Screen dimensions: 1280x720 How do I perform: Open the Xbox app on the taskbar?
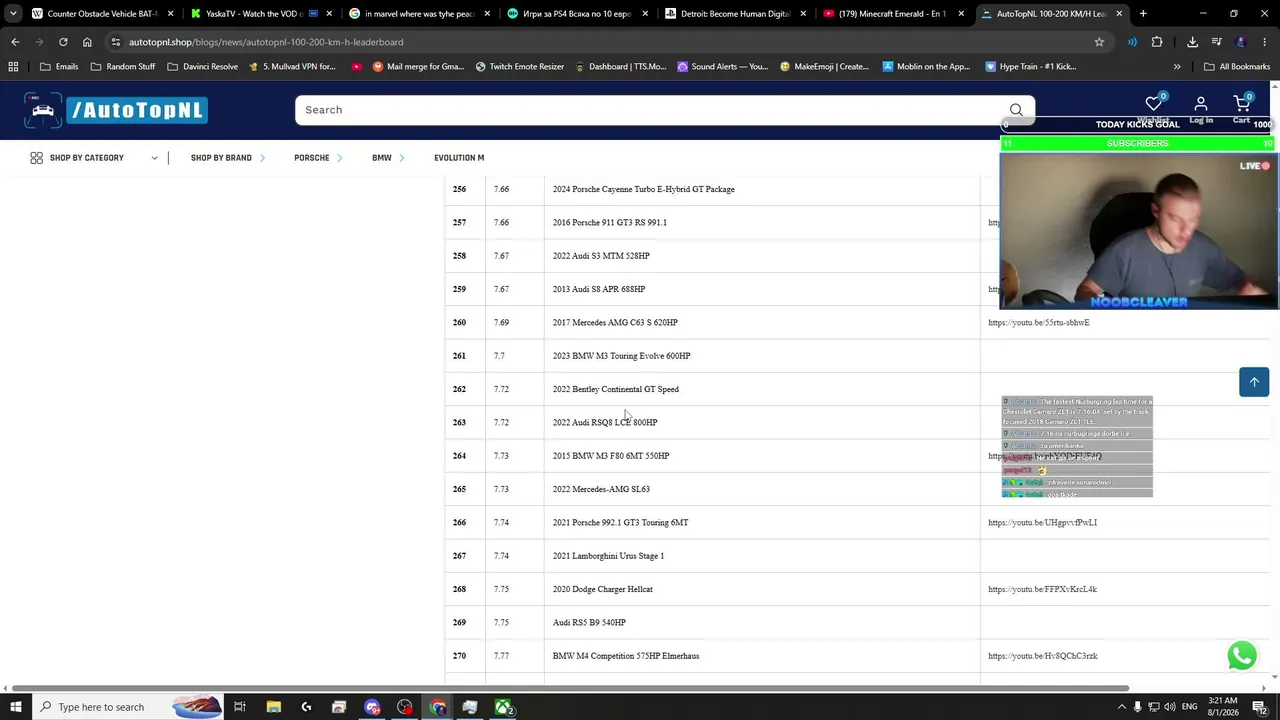503,707
